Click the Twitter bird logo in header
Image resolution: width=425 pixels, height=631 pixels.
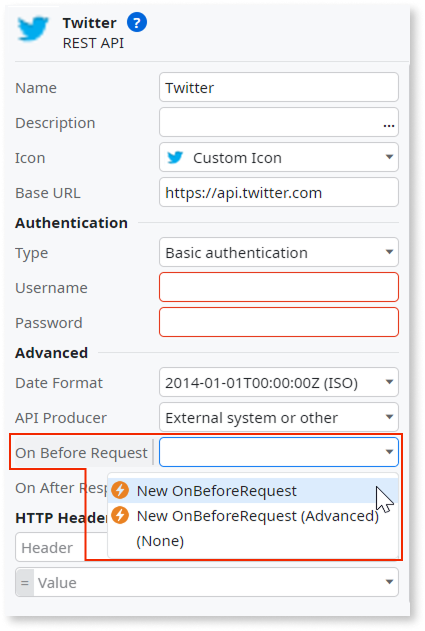(33, 29)
